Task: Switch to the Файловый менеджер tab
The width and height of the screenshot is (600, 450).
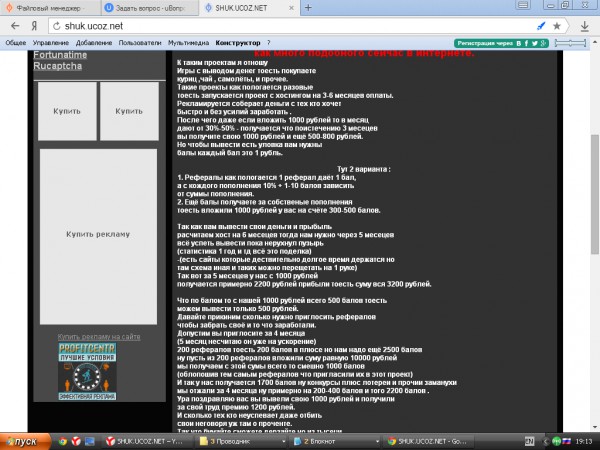Action: pyautogui.click(x=51, y=8)
